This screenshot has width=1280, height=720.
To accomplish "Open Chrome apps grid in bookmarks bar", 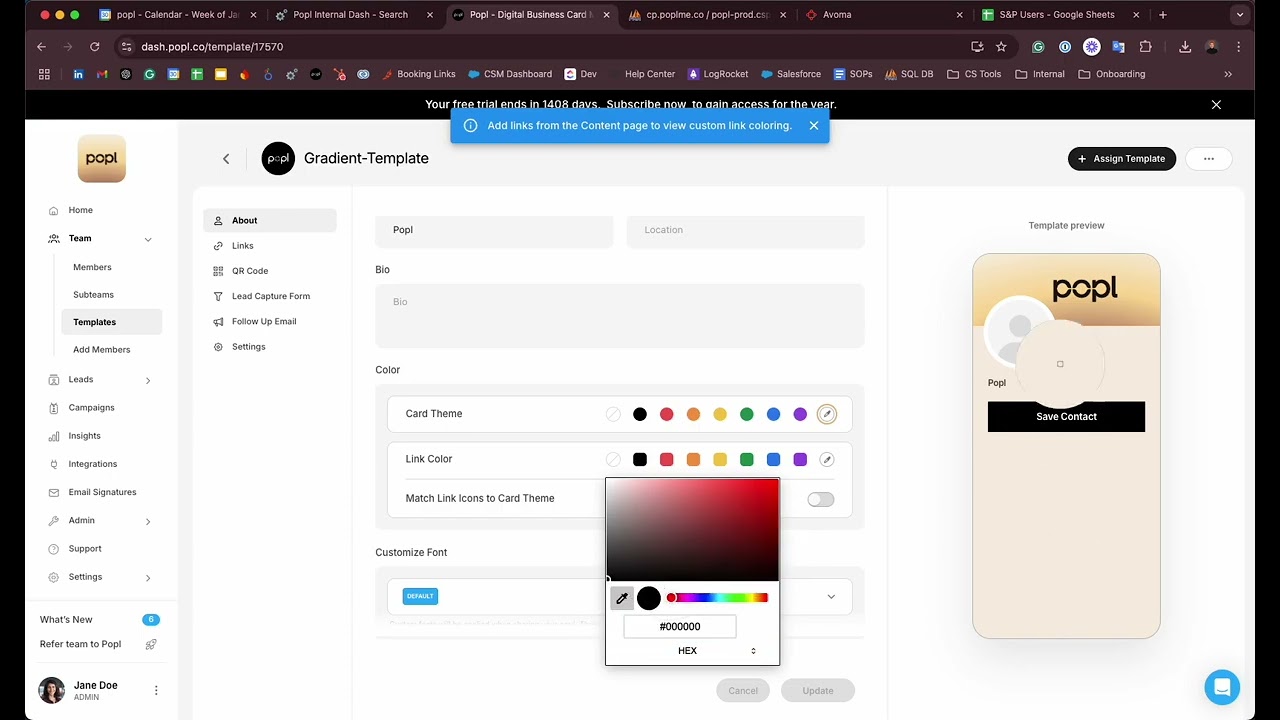I will click(44, 74).
